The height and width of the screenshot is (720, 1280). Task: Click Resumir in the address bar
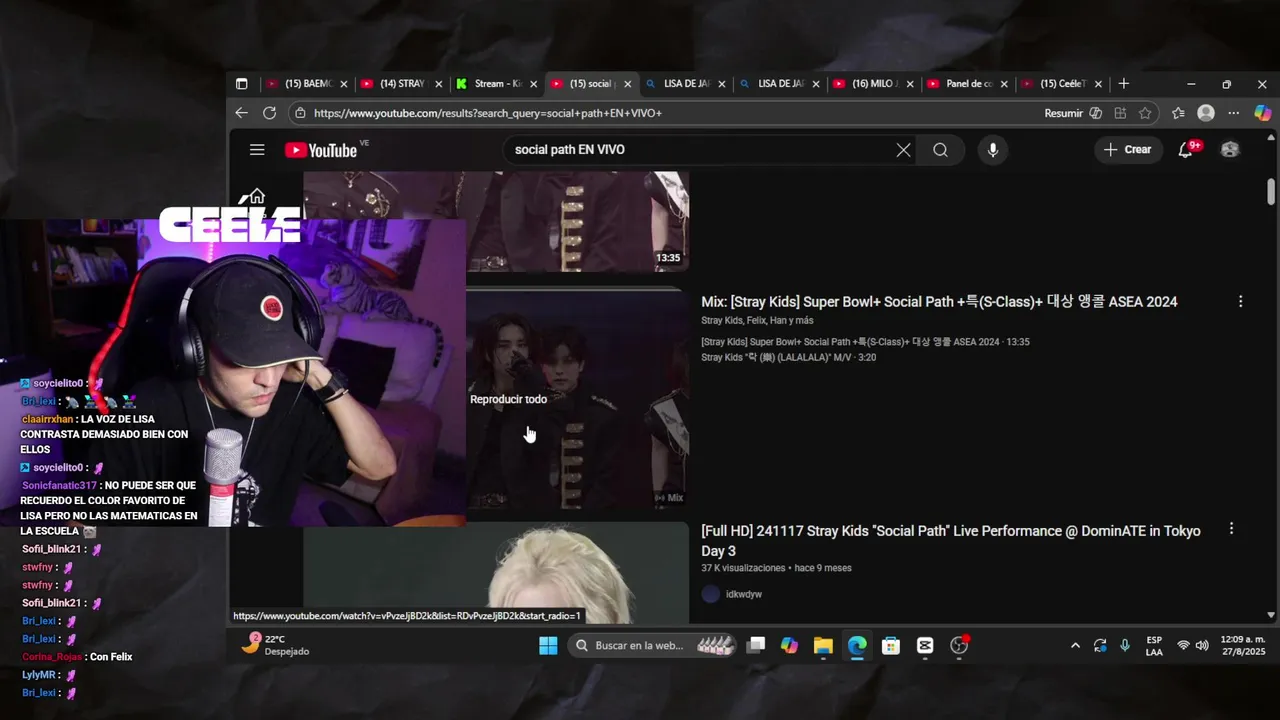point(1063,113)
